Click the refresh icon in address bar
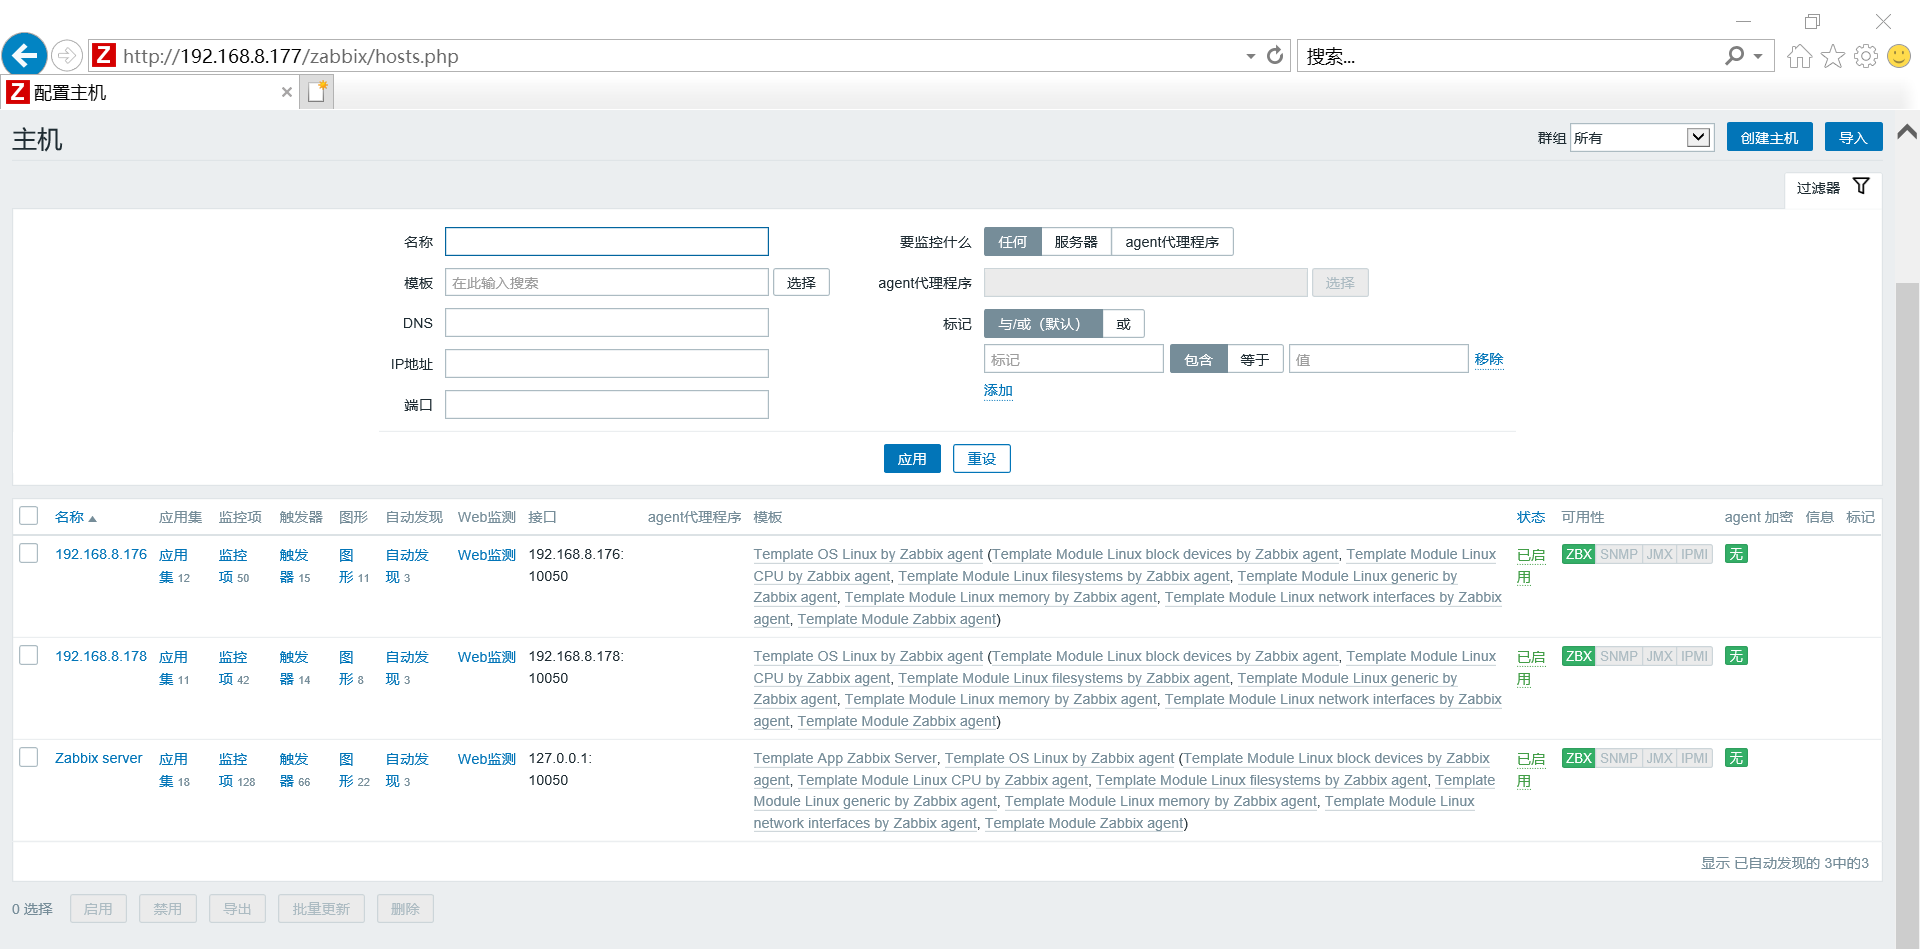This screenshot has height=949, width=1920. (1275, 56)
